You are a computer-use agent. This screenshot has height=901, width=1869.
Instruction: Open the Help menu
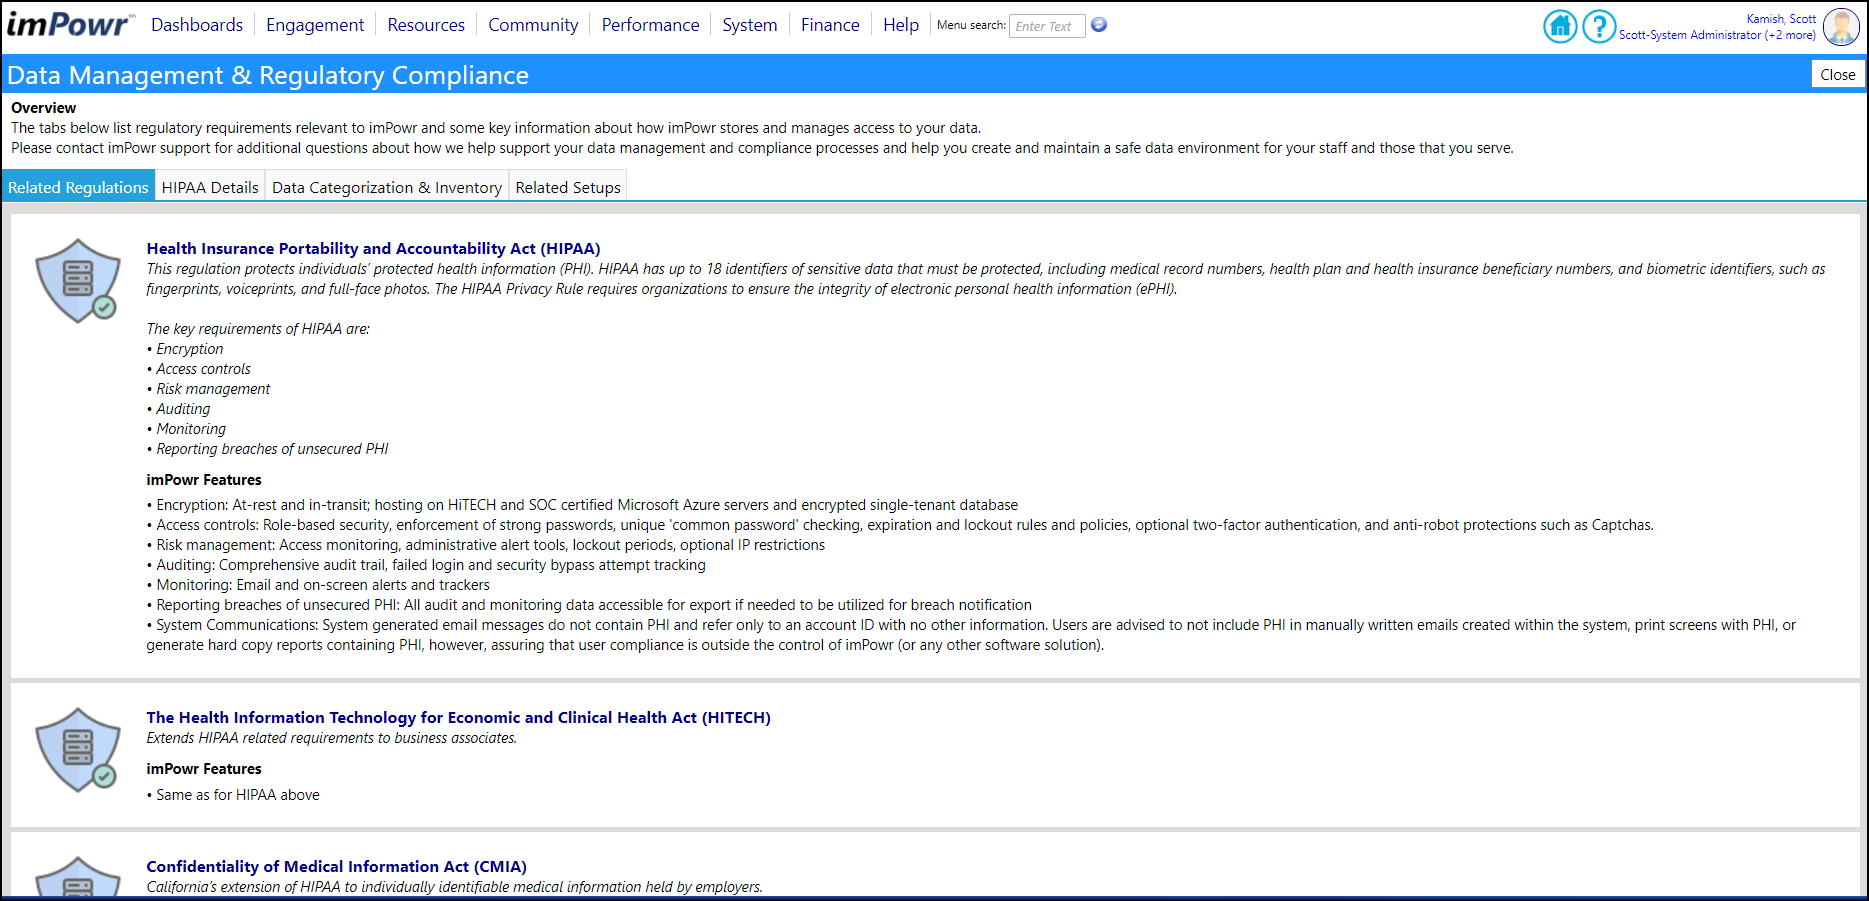pyautogui.click(x=901, y=25)
